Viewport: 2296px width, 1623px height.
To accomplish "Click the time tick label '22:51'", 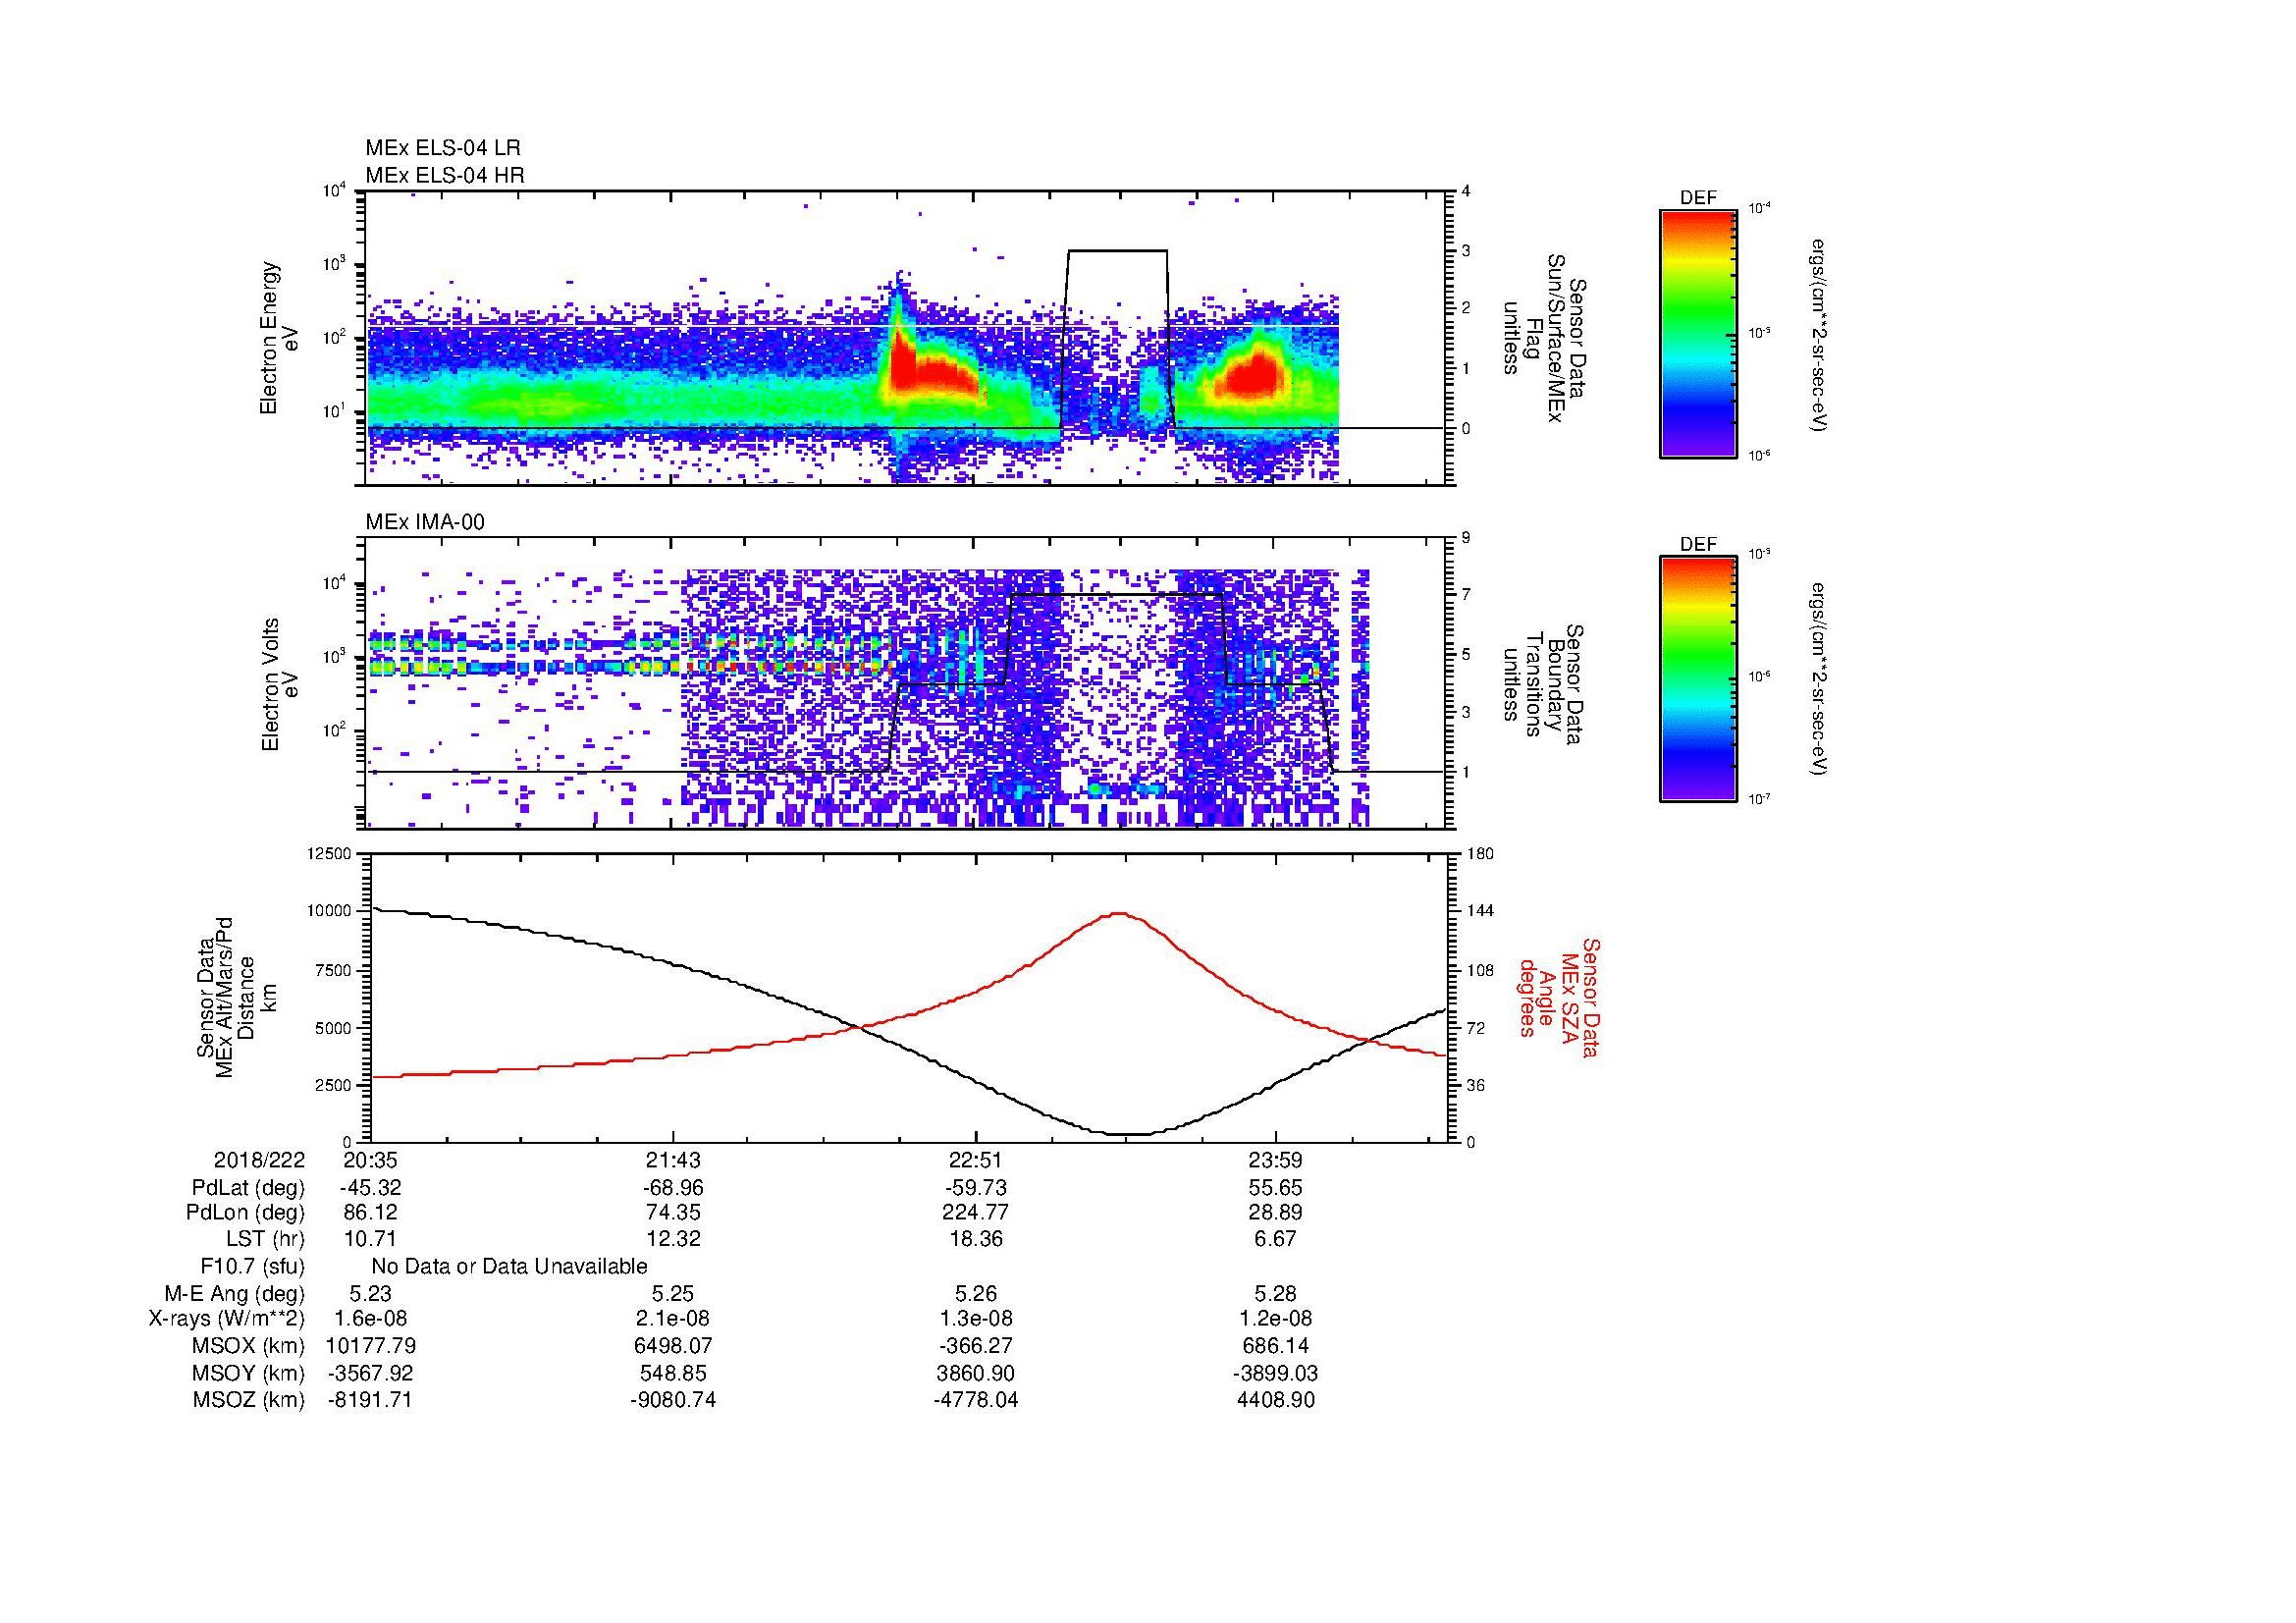I will (975, 1160).
